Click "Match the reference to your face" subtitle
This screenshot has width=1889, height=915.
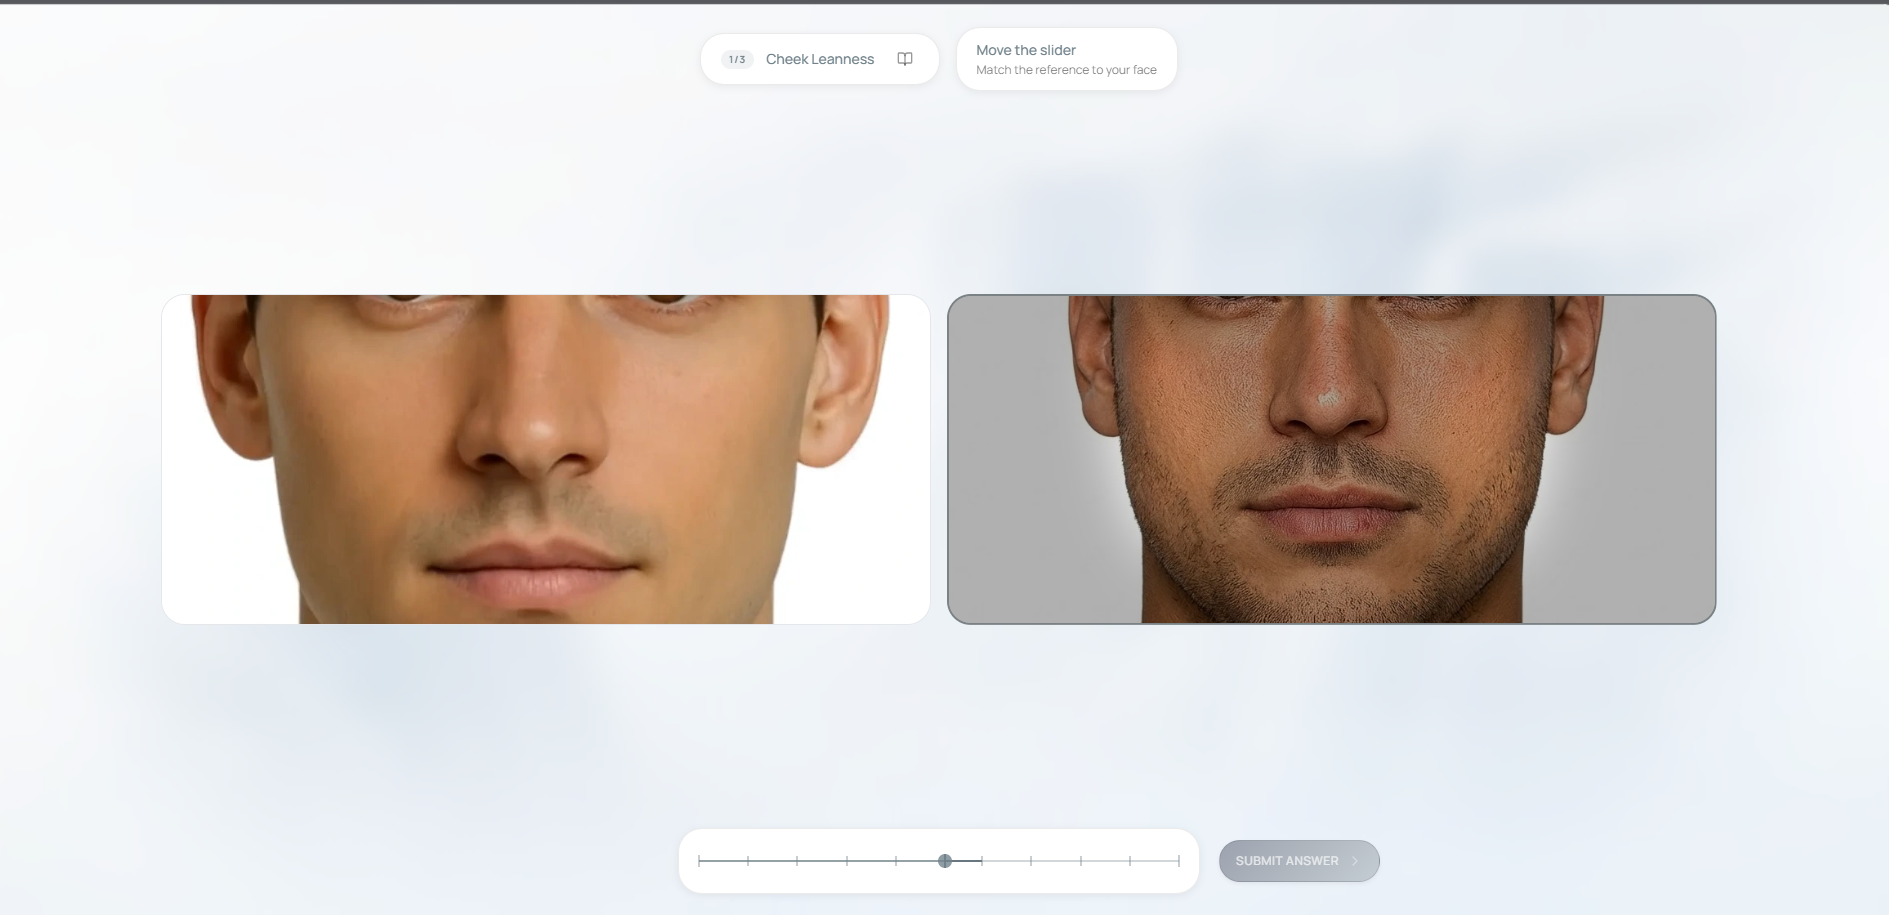tap(1066, 70)
